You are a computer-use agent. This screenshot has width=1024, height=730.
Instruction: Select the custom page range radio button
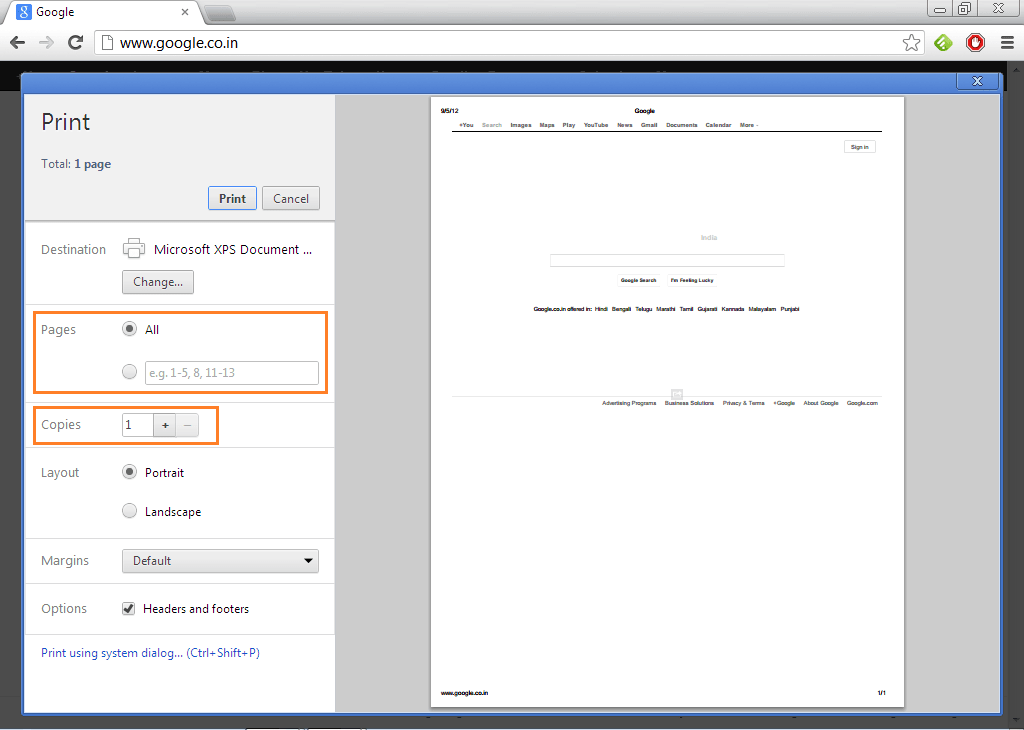coord(129,372)
